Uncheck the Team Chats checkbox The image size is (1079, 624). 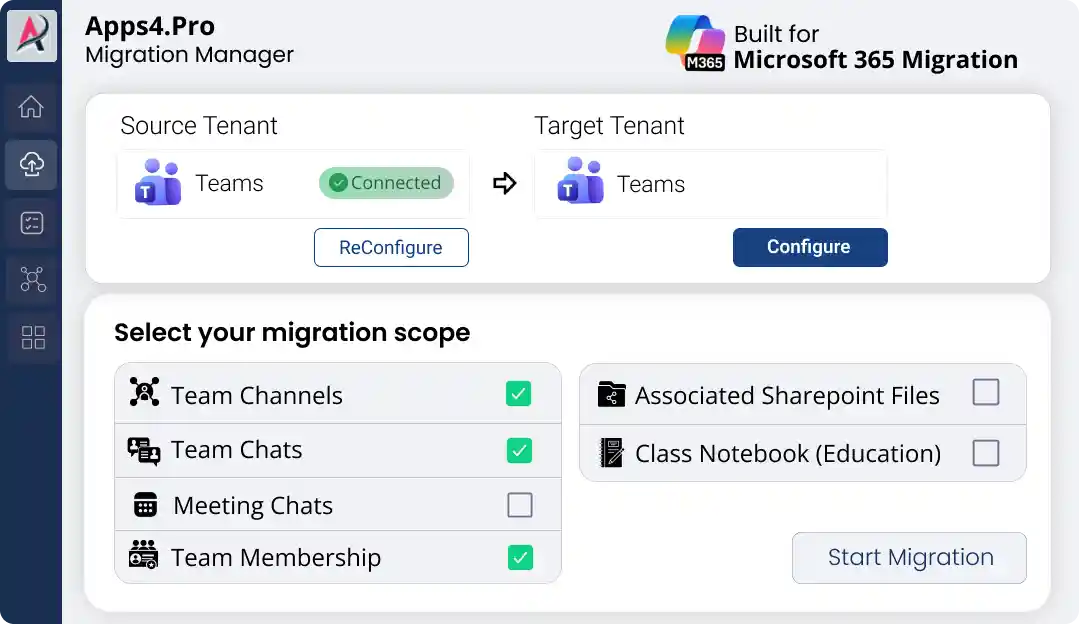pyautogui.click(x=519, y=451)
